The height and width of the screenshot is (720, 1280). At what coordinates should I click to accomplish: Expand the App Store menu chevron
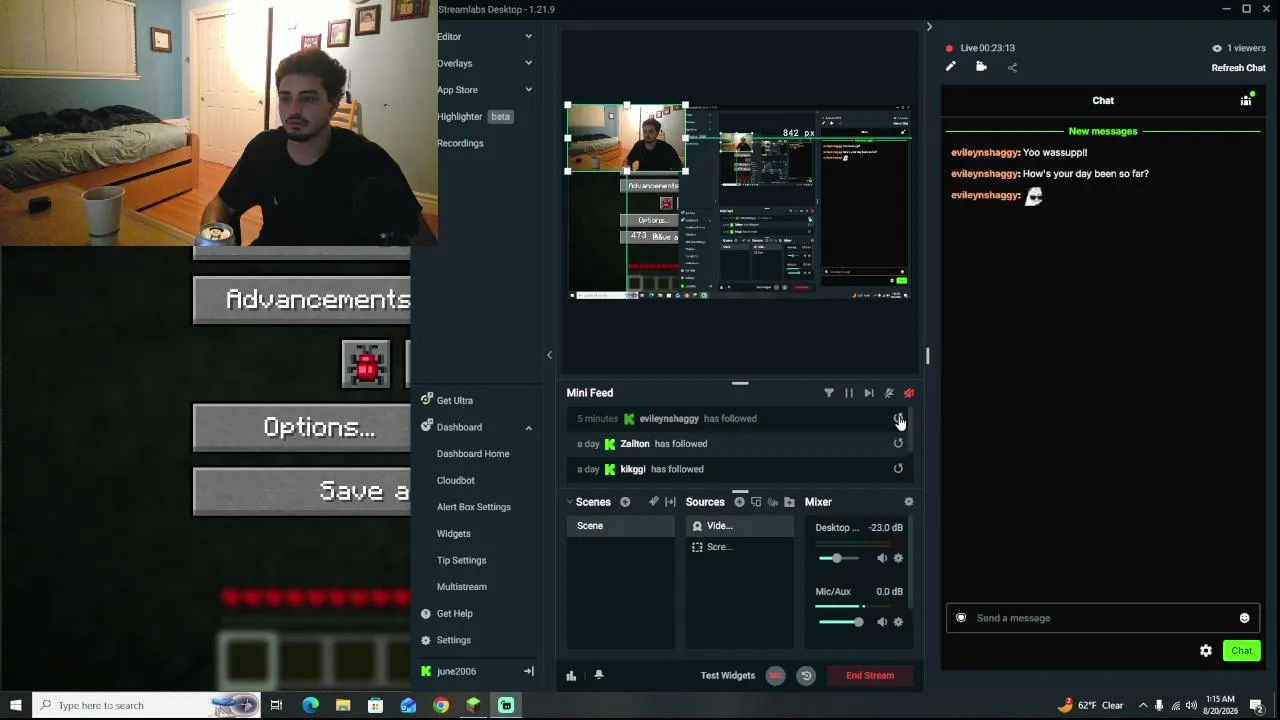point(528,90)
